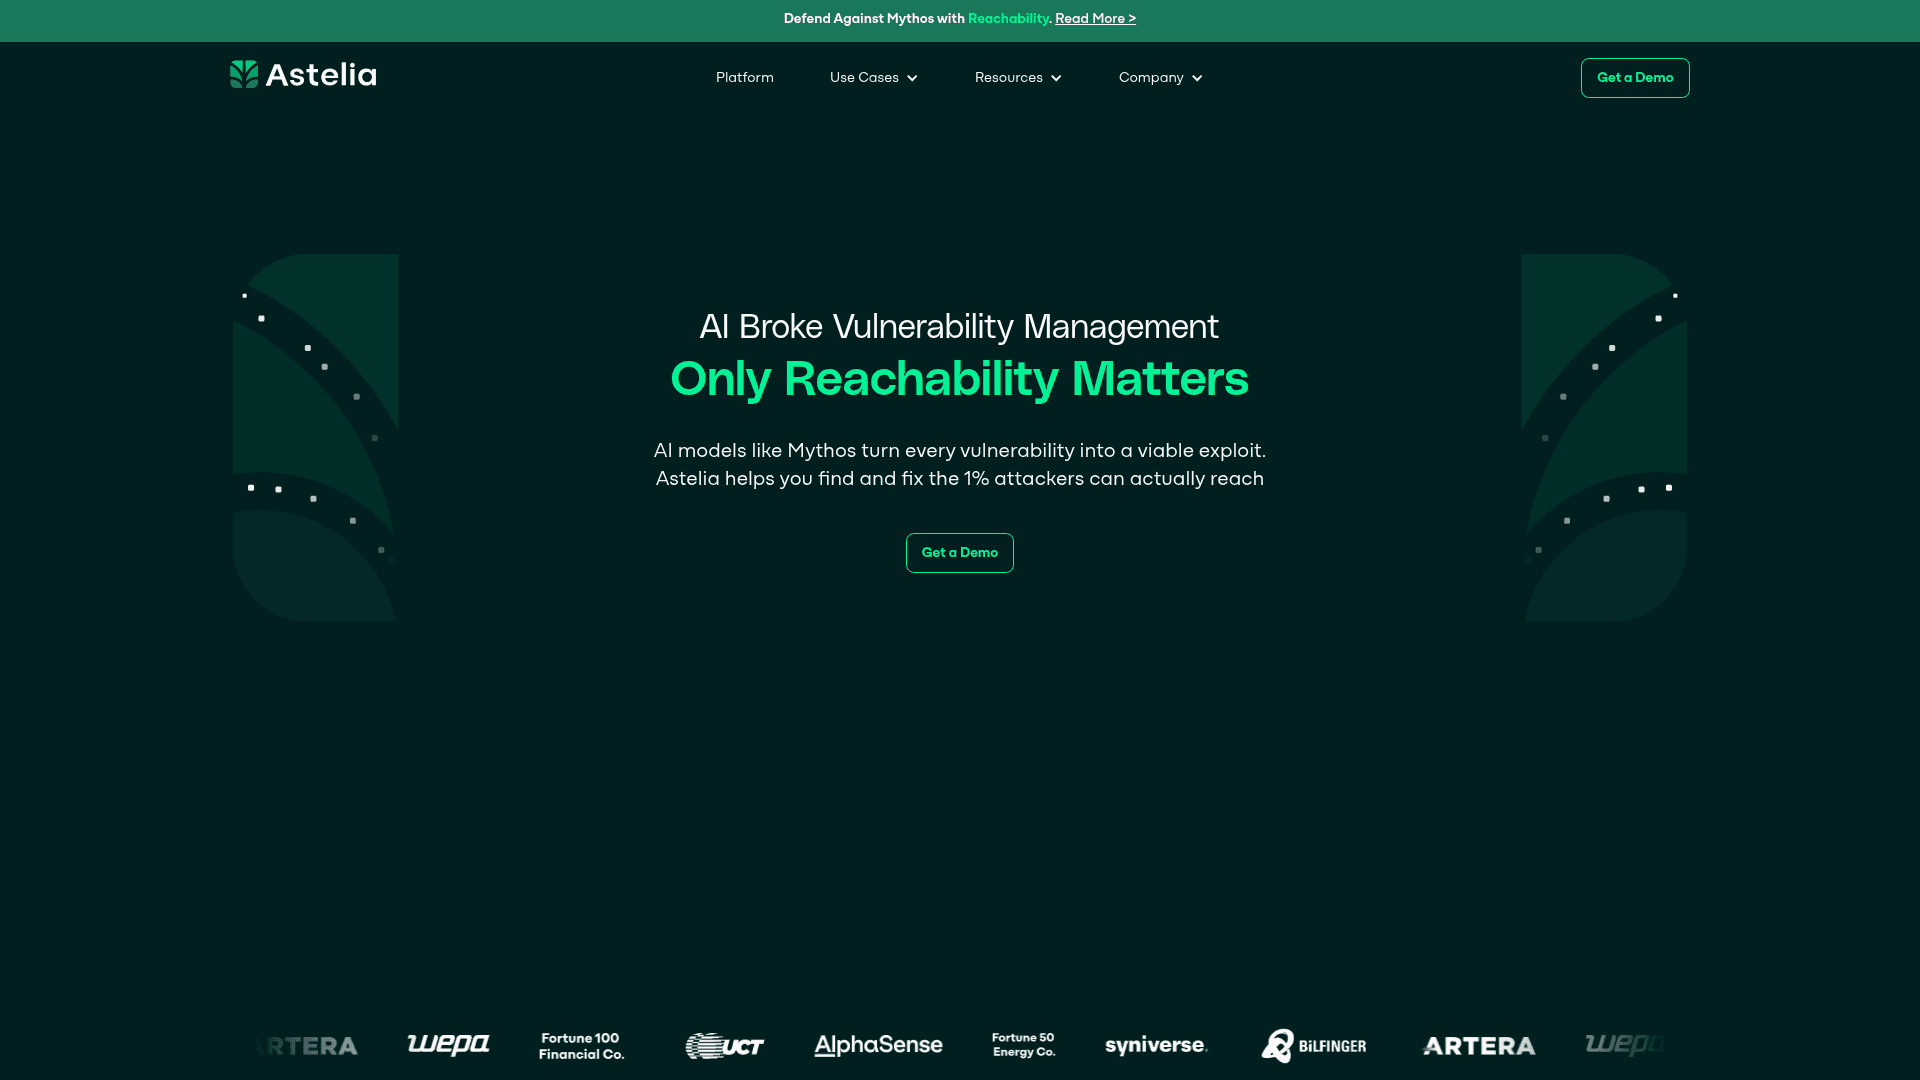Select the Fortune 50 Energy Co. logo
1920x1080 pixels.
pos(1024,1045)
